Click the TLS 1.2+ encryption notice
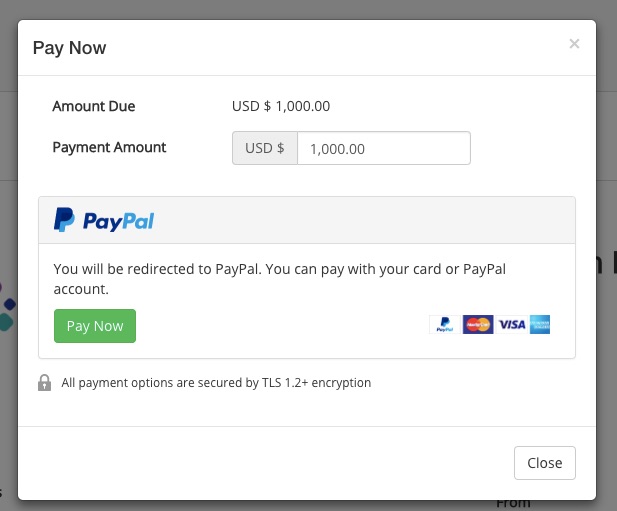 point(216,382)
